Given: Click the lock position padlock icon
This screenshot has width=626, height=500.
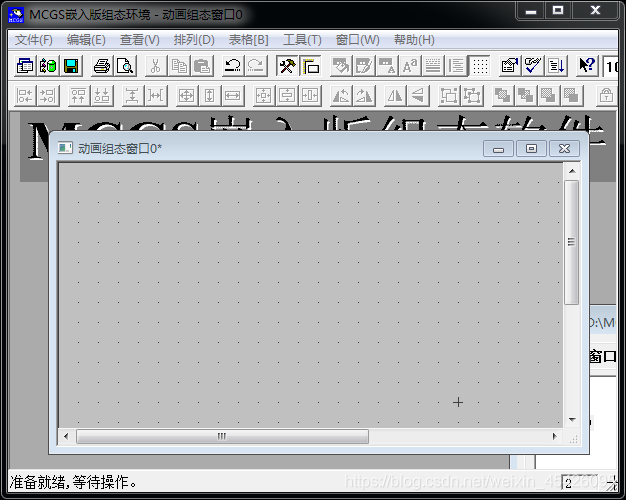Looking at the screenshot, I should point(606,96).
